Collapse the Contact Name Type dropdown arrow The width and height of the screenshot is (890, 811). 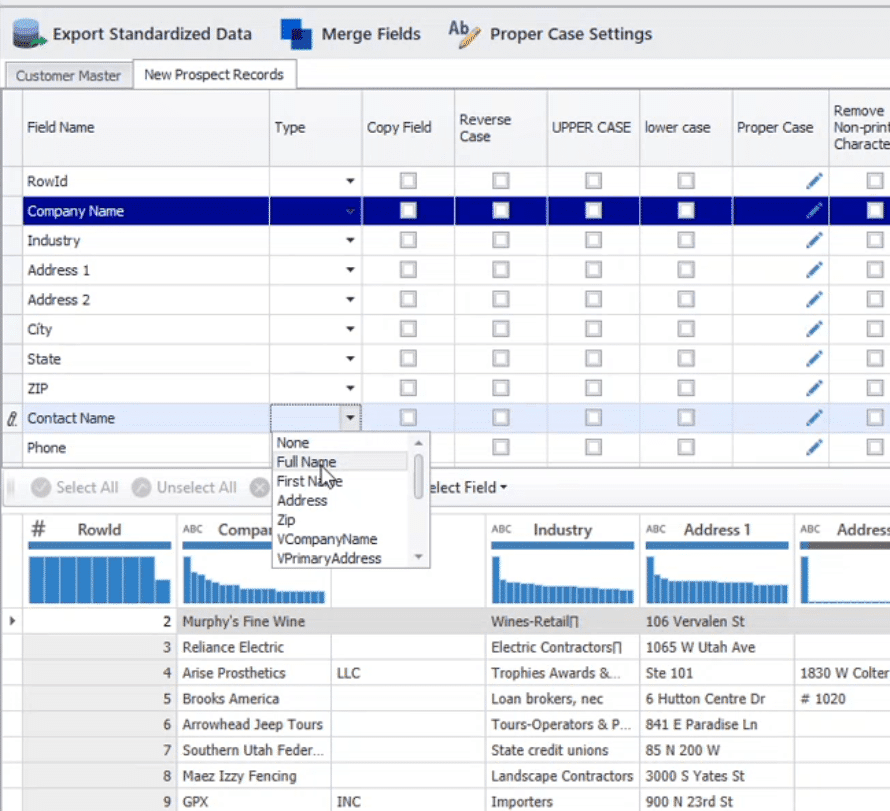click(x=350, y=418)
